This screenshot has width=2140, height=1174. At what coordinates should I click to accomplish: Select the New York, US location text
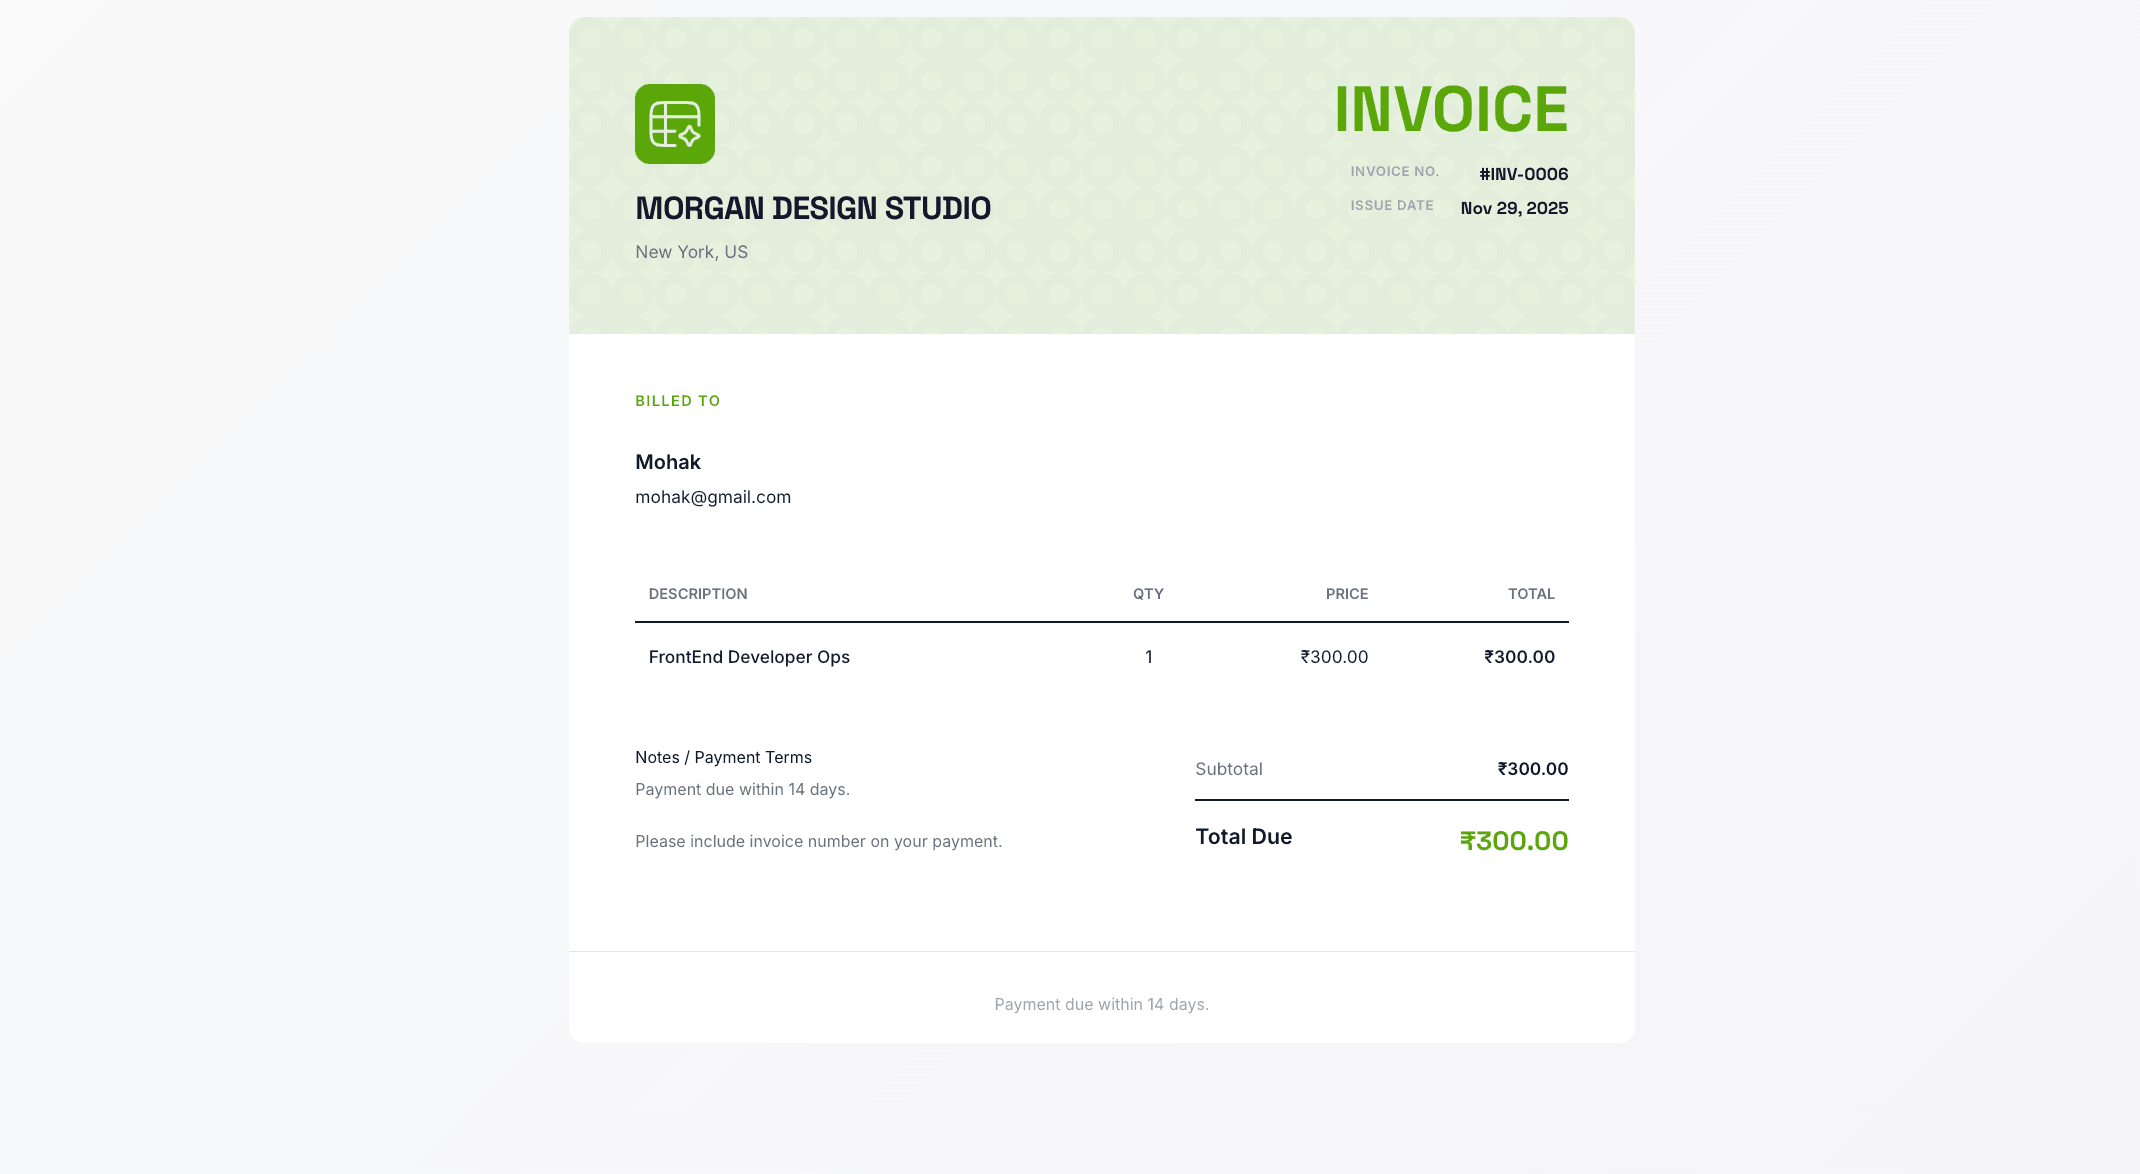pos(690,251)
